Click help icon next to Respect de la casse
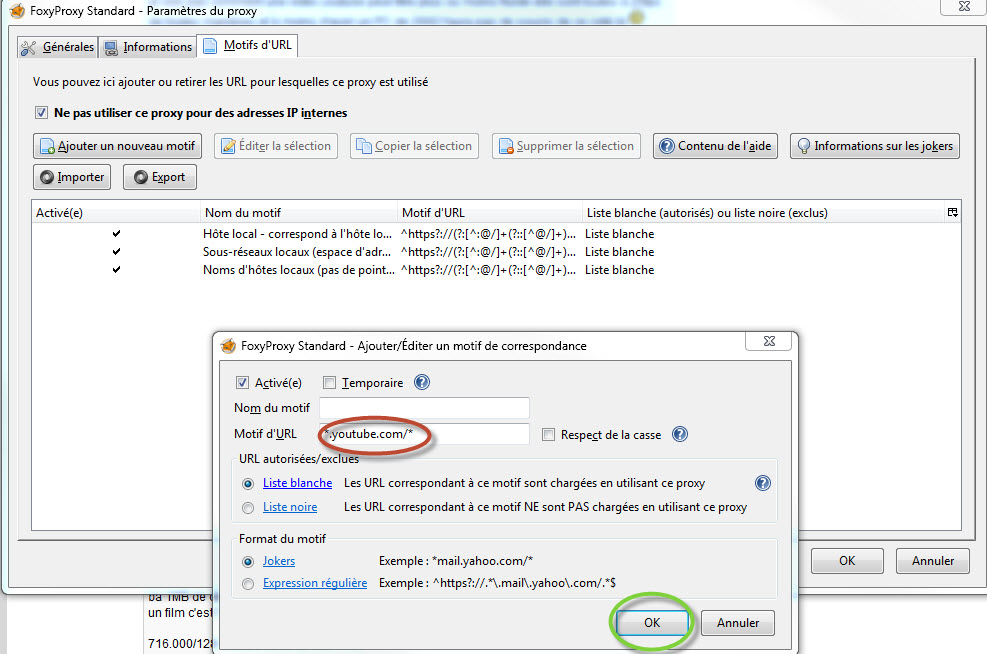 click(x=680, y=434)
